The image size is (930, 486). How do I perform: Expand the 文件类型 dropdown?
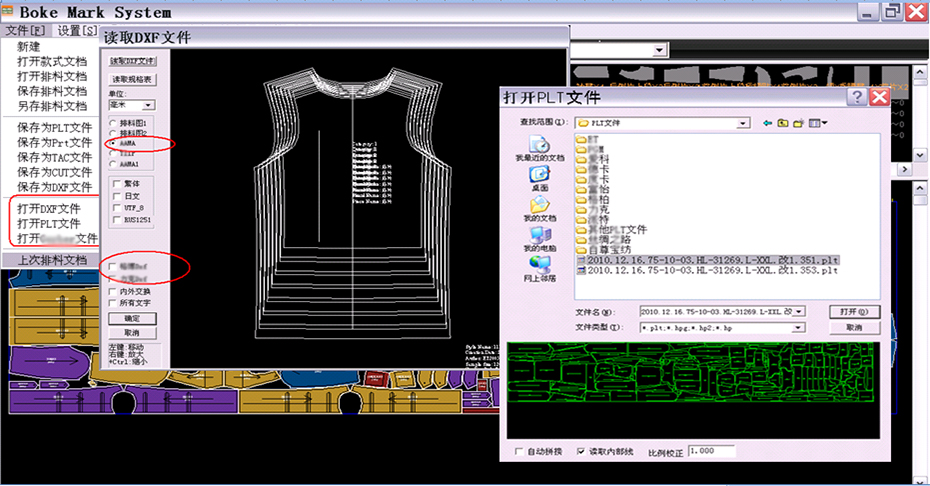tap(799, 327)
